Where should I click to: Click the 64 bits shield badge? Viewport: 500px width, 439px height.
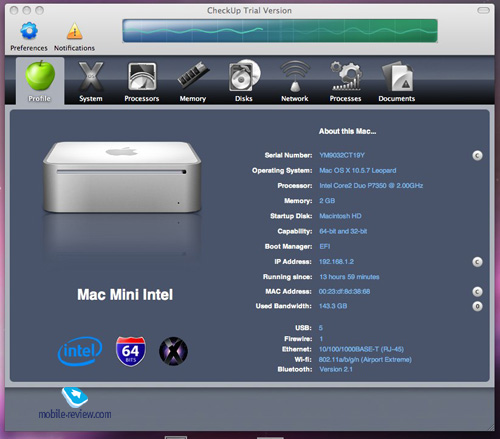click(131, 351)
